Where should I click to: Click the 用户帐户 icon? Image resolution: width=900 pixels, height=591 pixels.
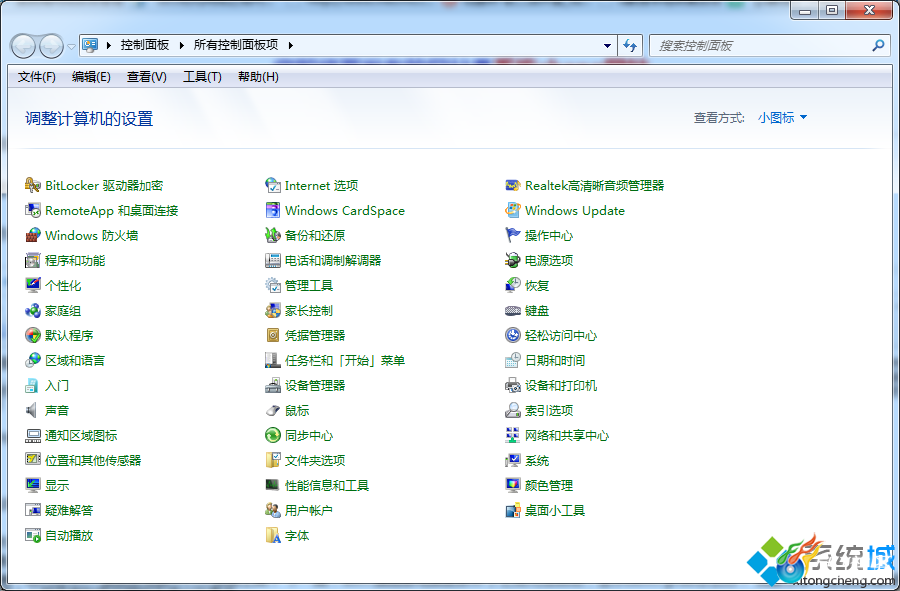[x=273, y=510]
